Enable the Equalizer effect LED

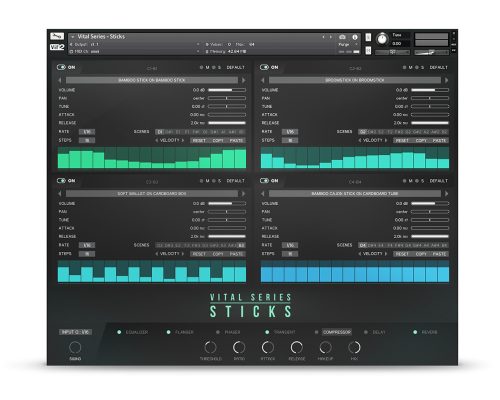[119, 332]
